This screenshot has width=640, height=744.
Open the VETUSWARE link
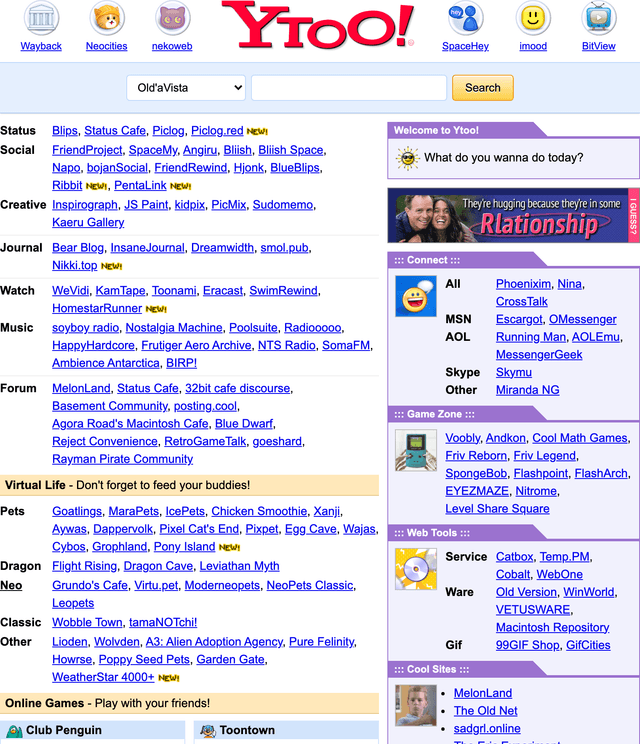coord(533,610)
